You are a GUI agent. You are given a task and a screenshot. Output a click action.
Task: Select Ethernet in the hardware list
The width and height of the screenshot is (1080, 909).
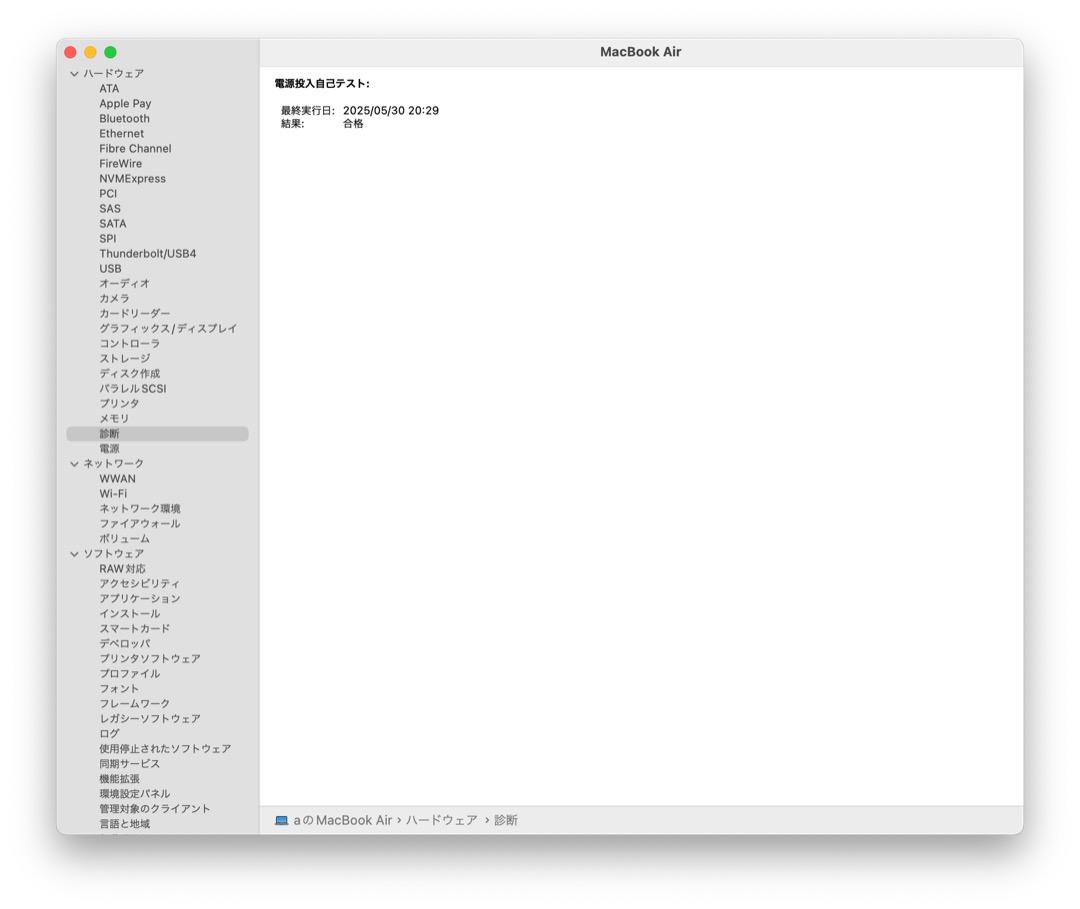coord(121,134)
